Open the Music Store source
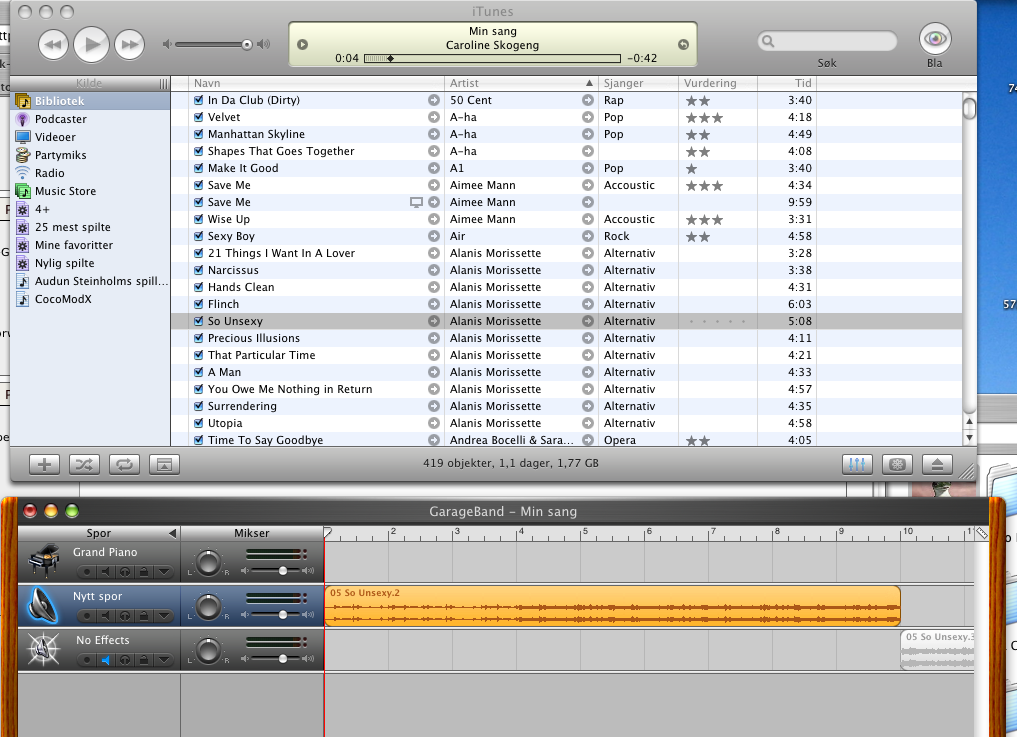This screenshot has width=1017, height=737. (x=90, y=191)
